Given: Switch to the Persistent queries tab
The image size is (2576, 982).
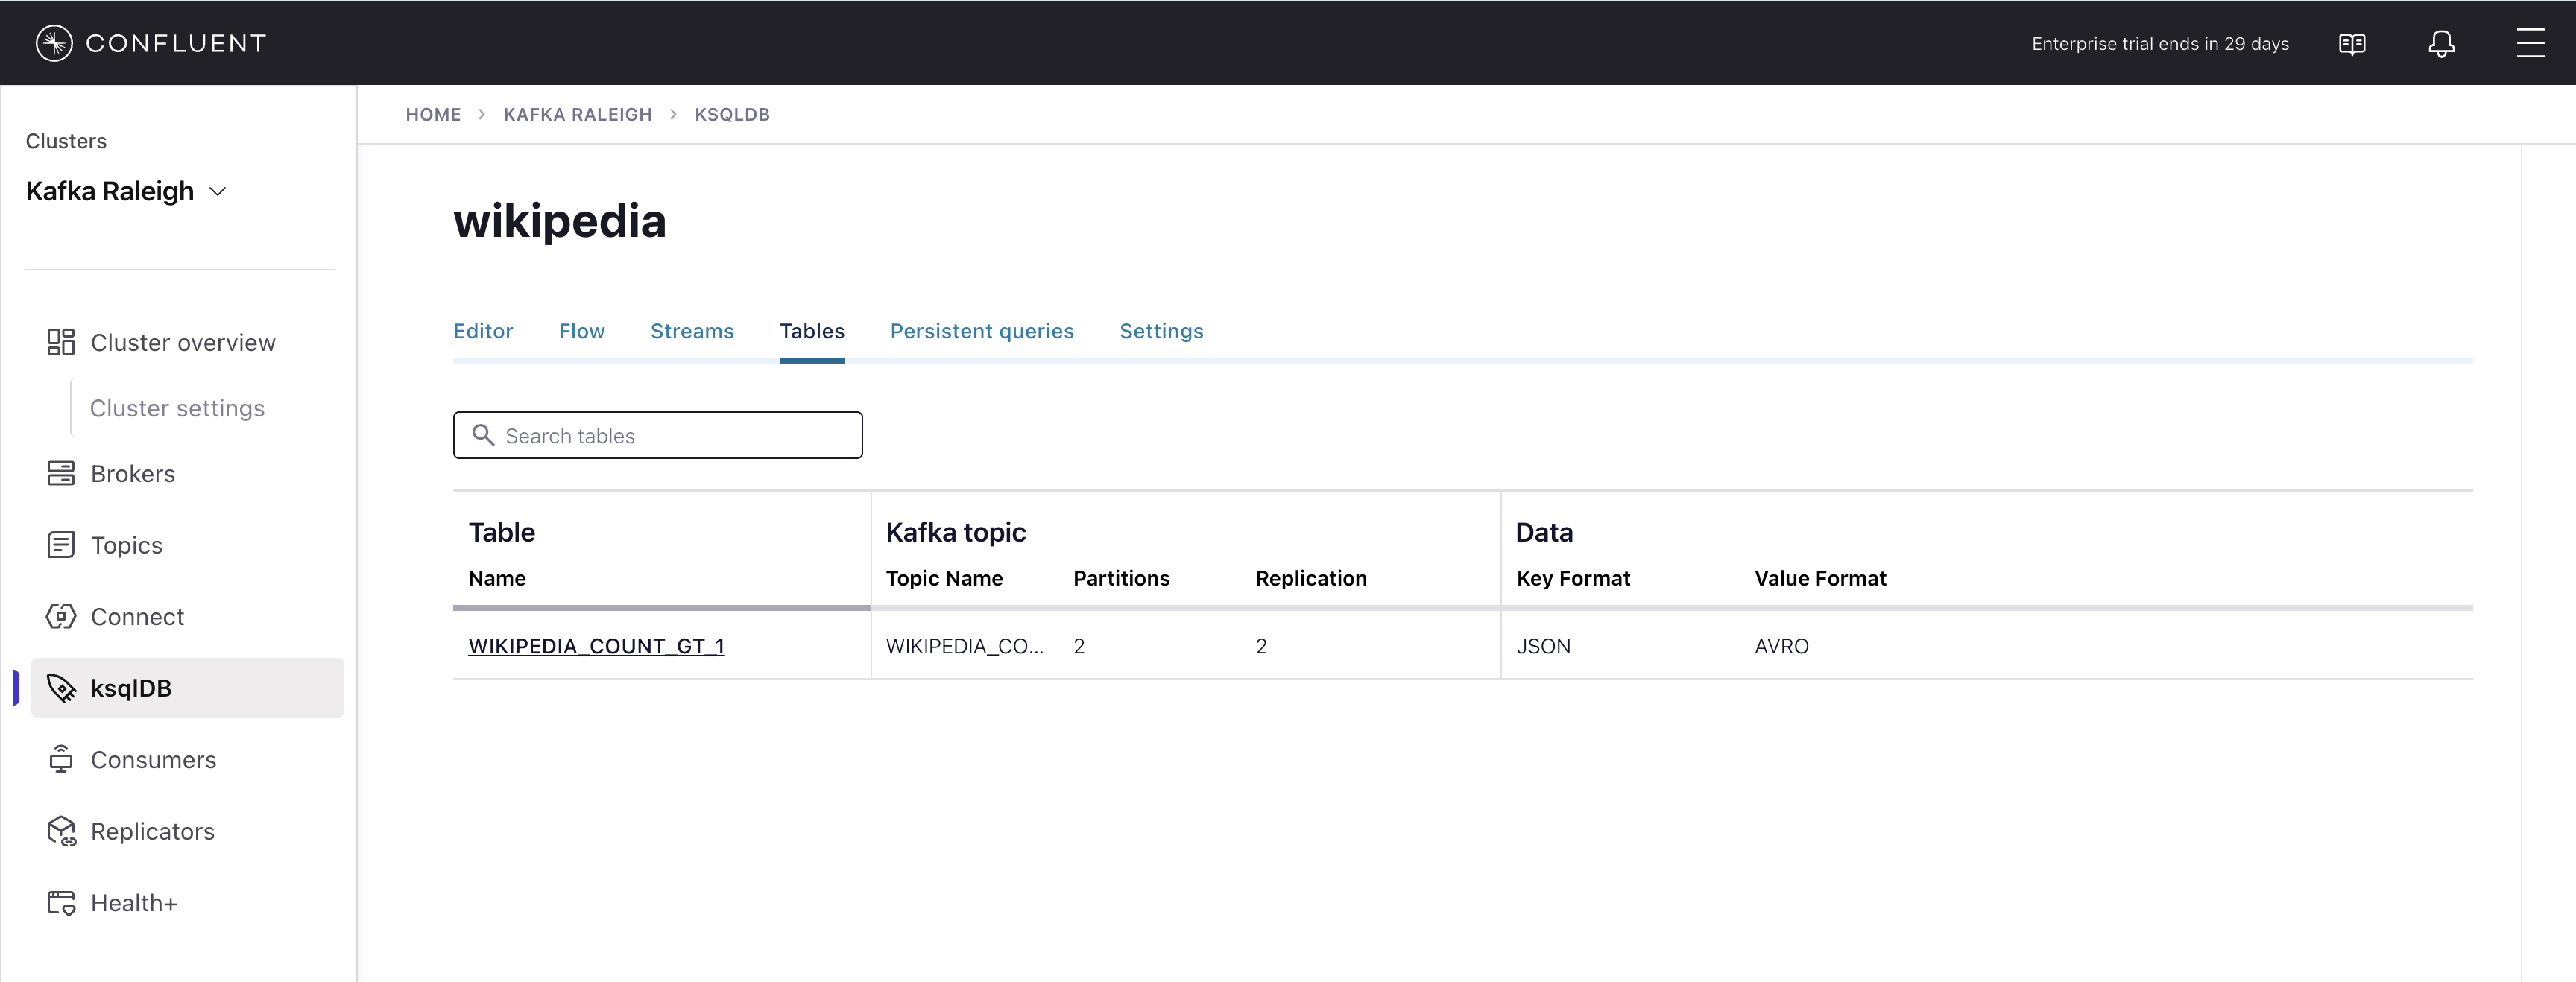Looking at the screenshot, I should pyautogui.click(x=981, y=331).
